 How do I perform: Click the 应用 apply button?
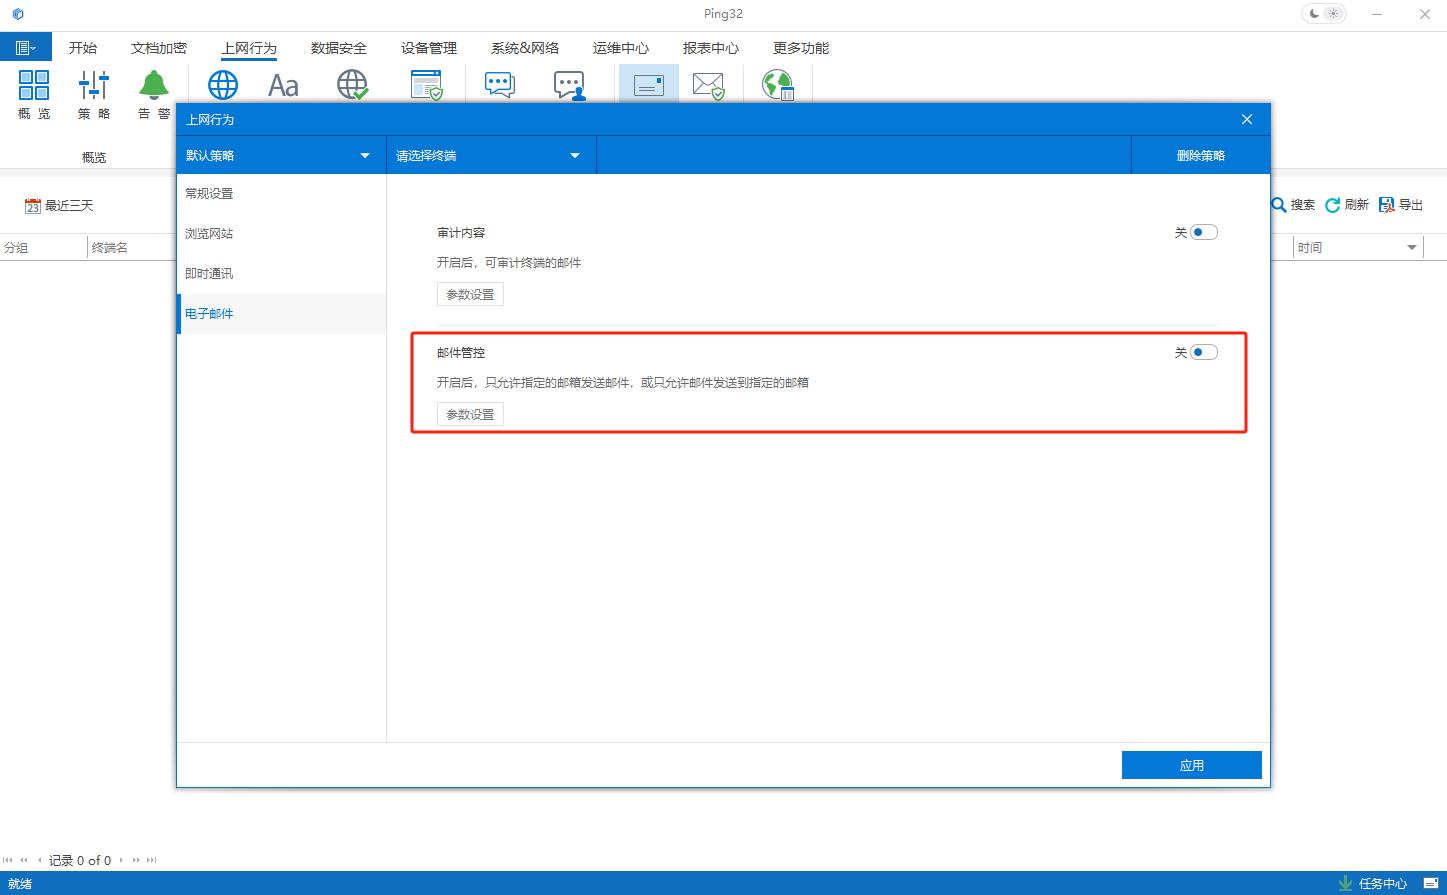point(1191,765)
